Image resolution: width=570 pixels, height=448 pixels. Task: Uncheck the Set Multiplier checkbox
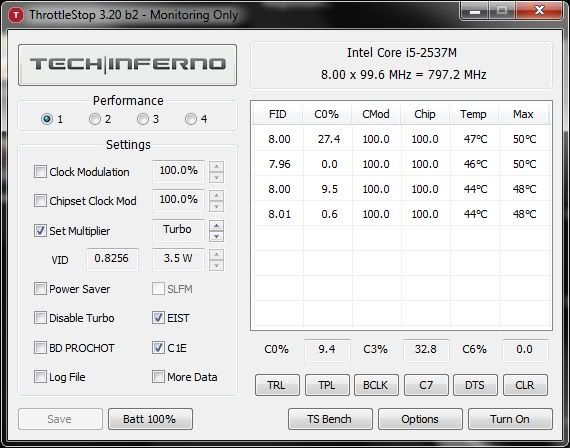point(40,231)
